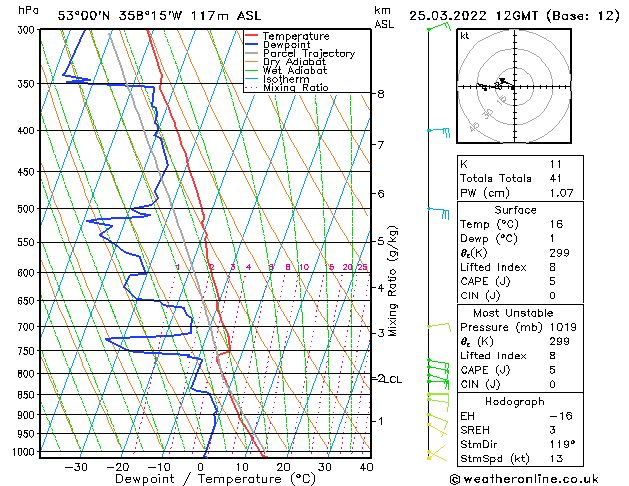Click the gray Parcel Trajectory legend line sample
The image size is (629, 486).
tap(252, 53)
